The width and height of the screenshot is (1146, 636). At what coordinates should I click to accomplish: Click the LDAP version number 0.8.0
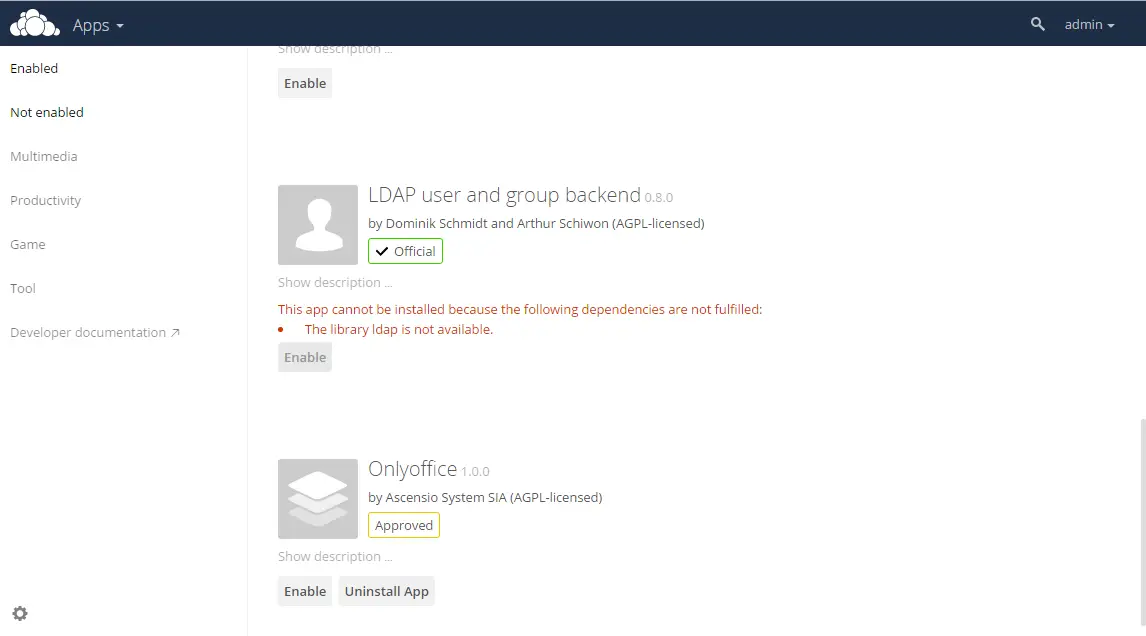(x=659, y=197)
